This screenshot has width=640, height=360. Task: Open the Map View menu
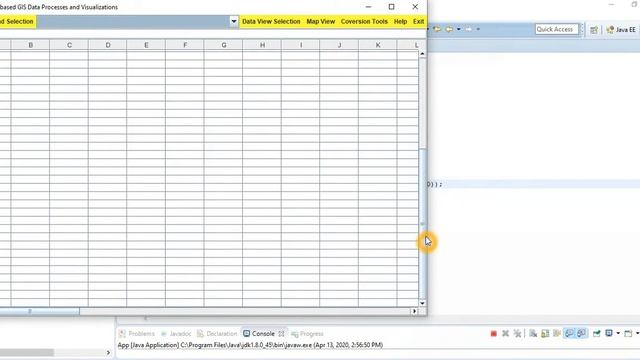tap(320, 21)
